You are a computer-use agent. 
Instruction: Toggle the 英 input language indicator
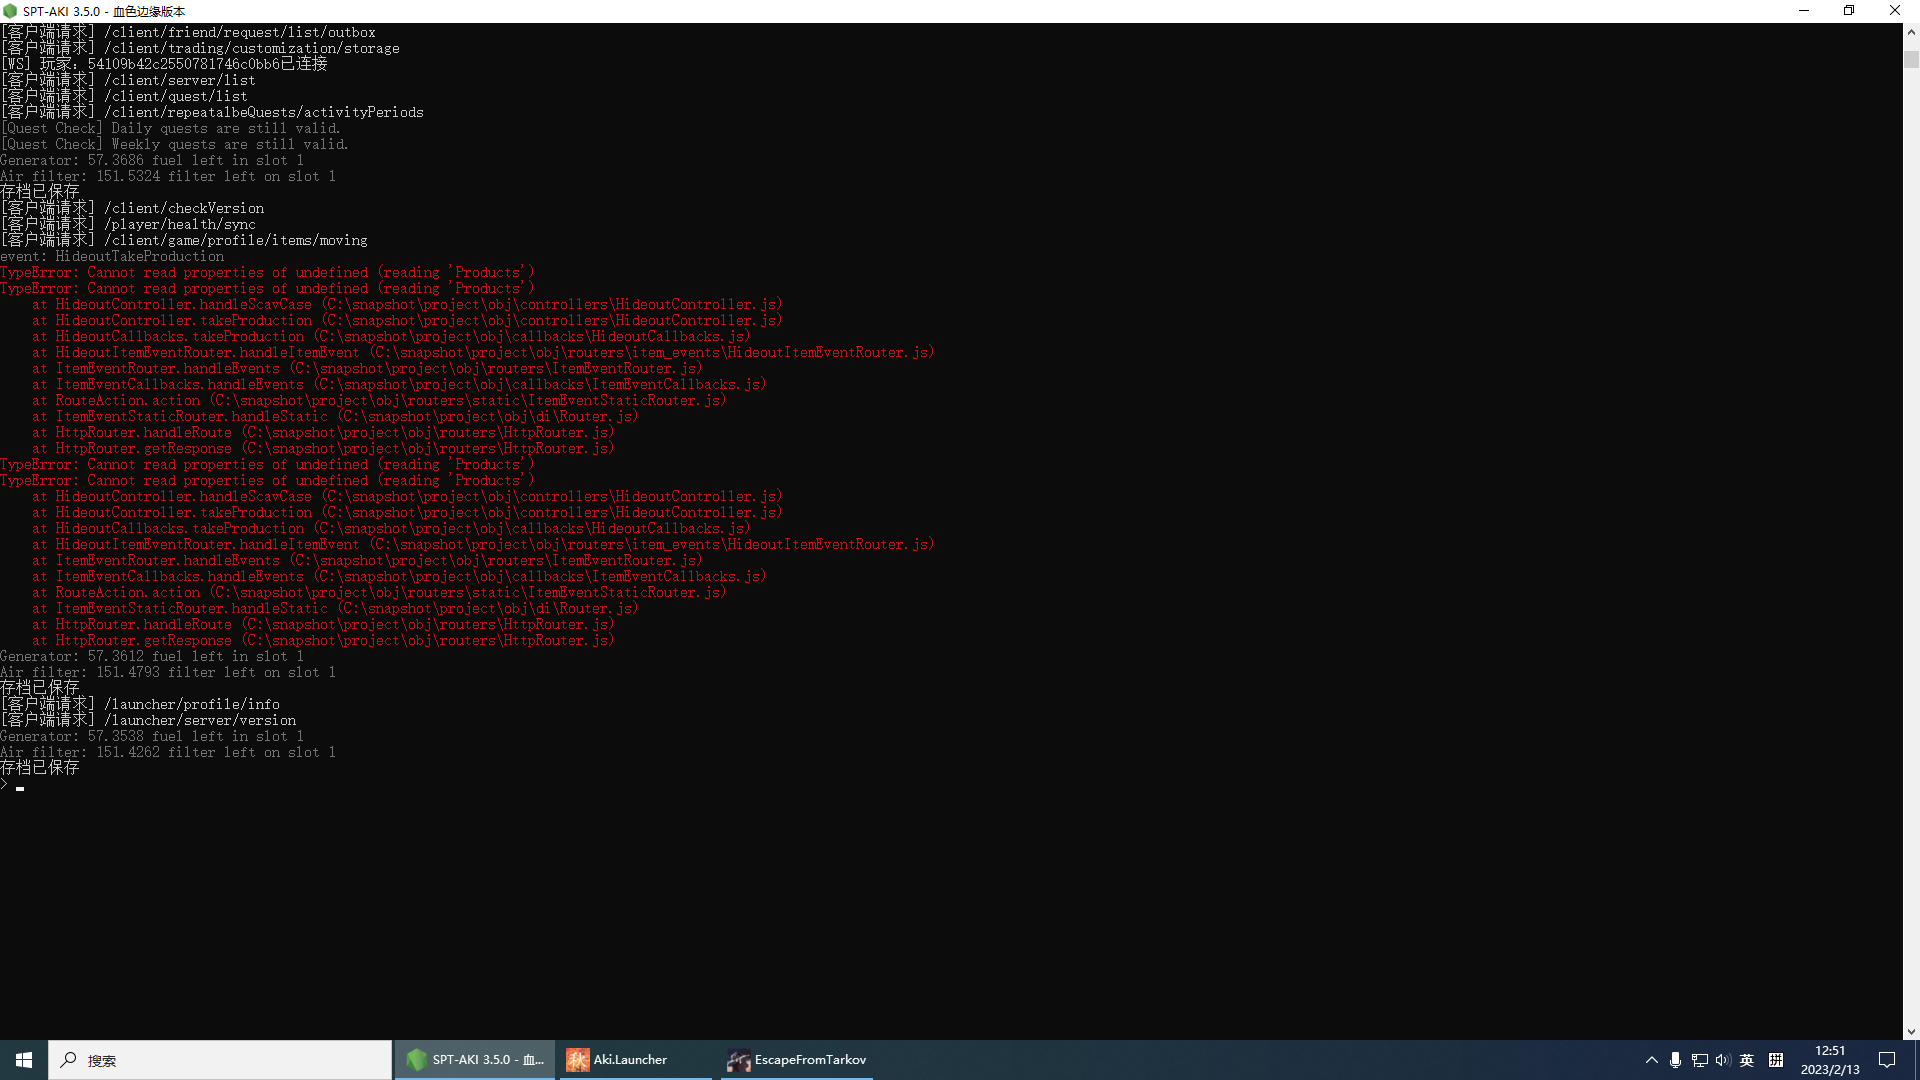tap(1747, 1060)
